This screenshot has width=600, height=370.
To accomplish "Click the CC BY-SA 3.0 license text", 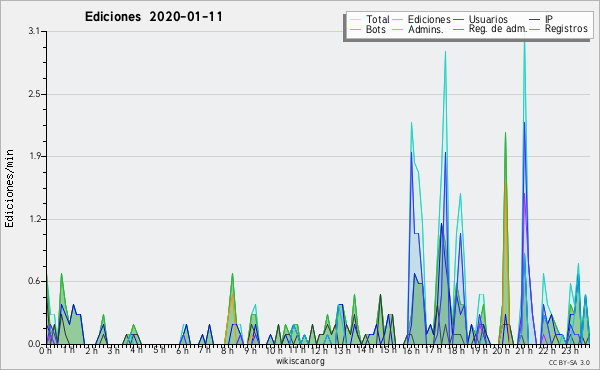I will tap(569, 362).
